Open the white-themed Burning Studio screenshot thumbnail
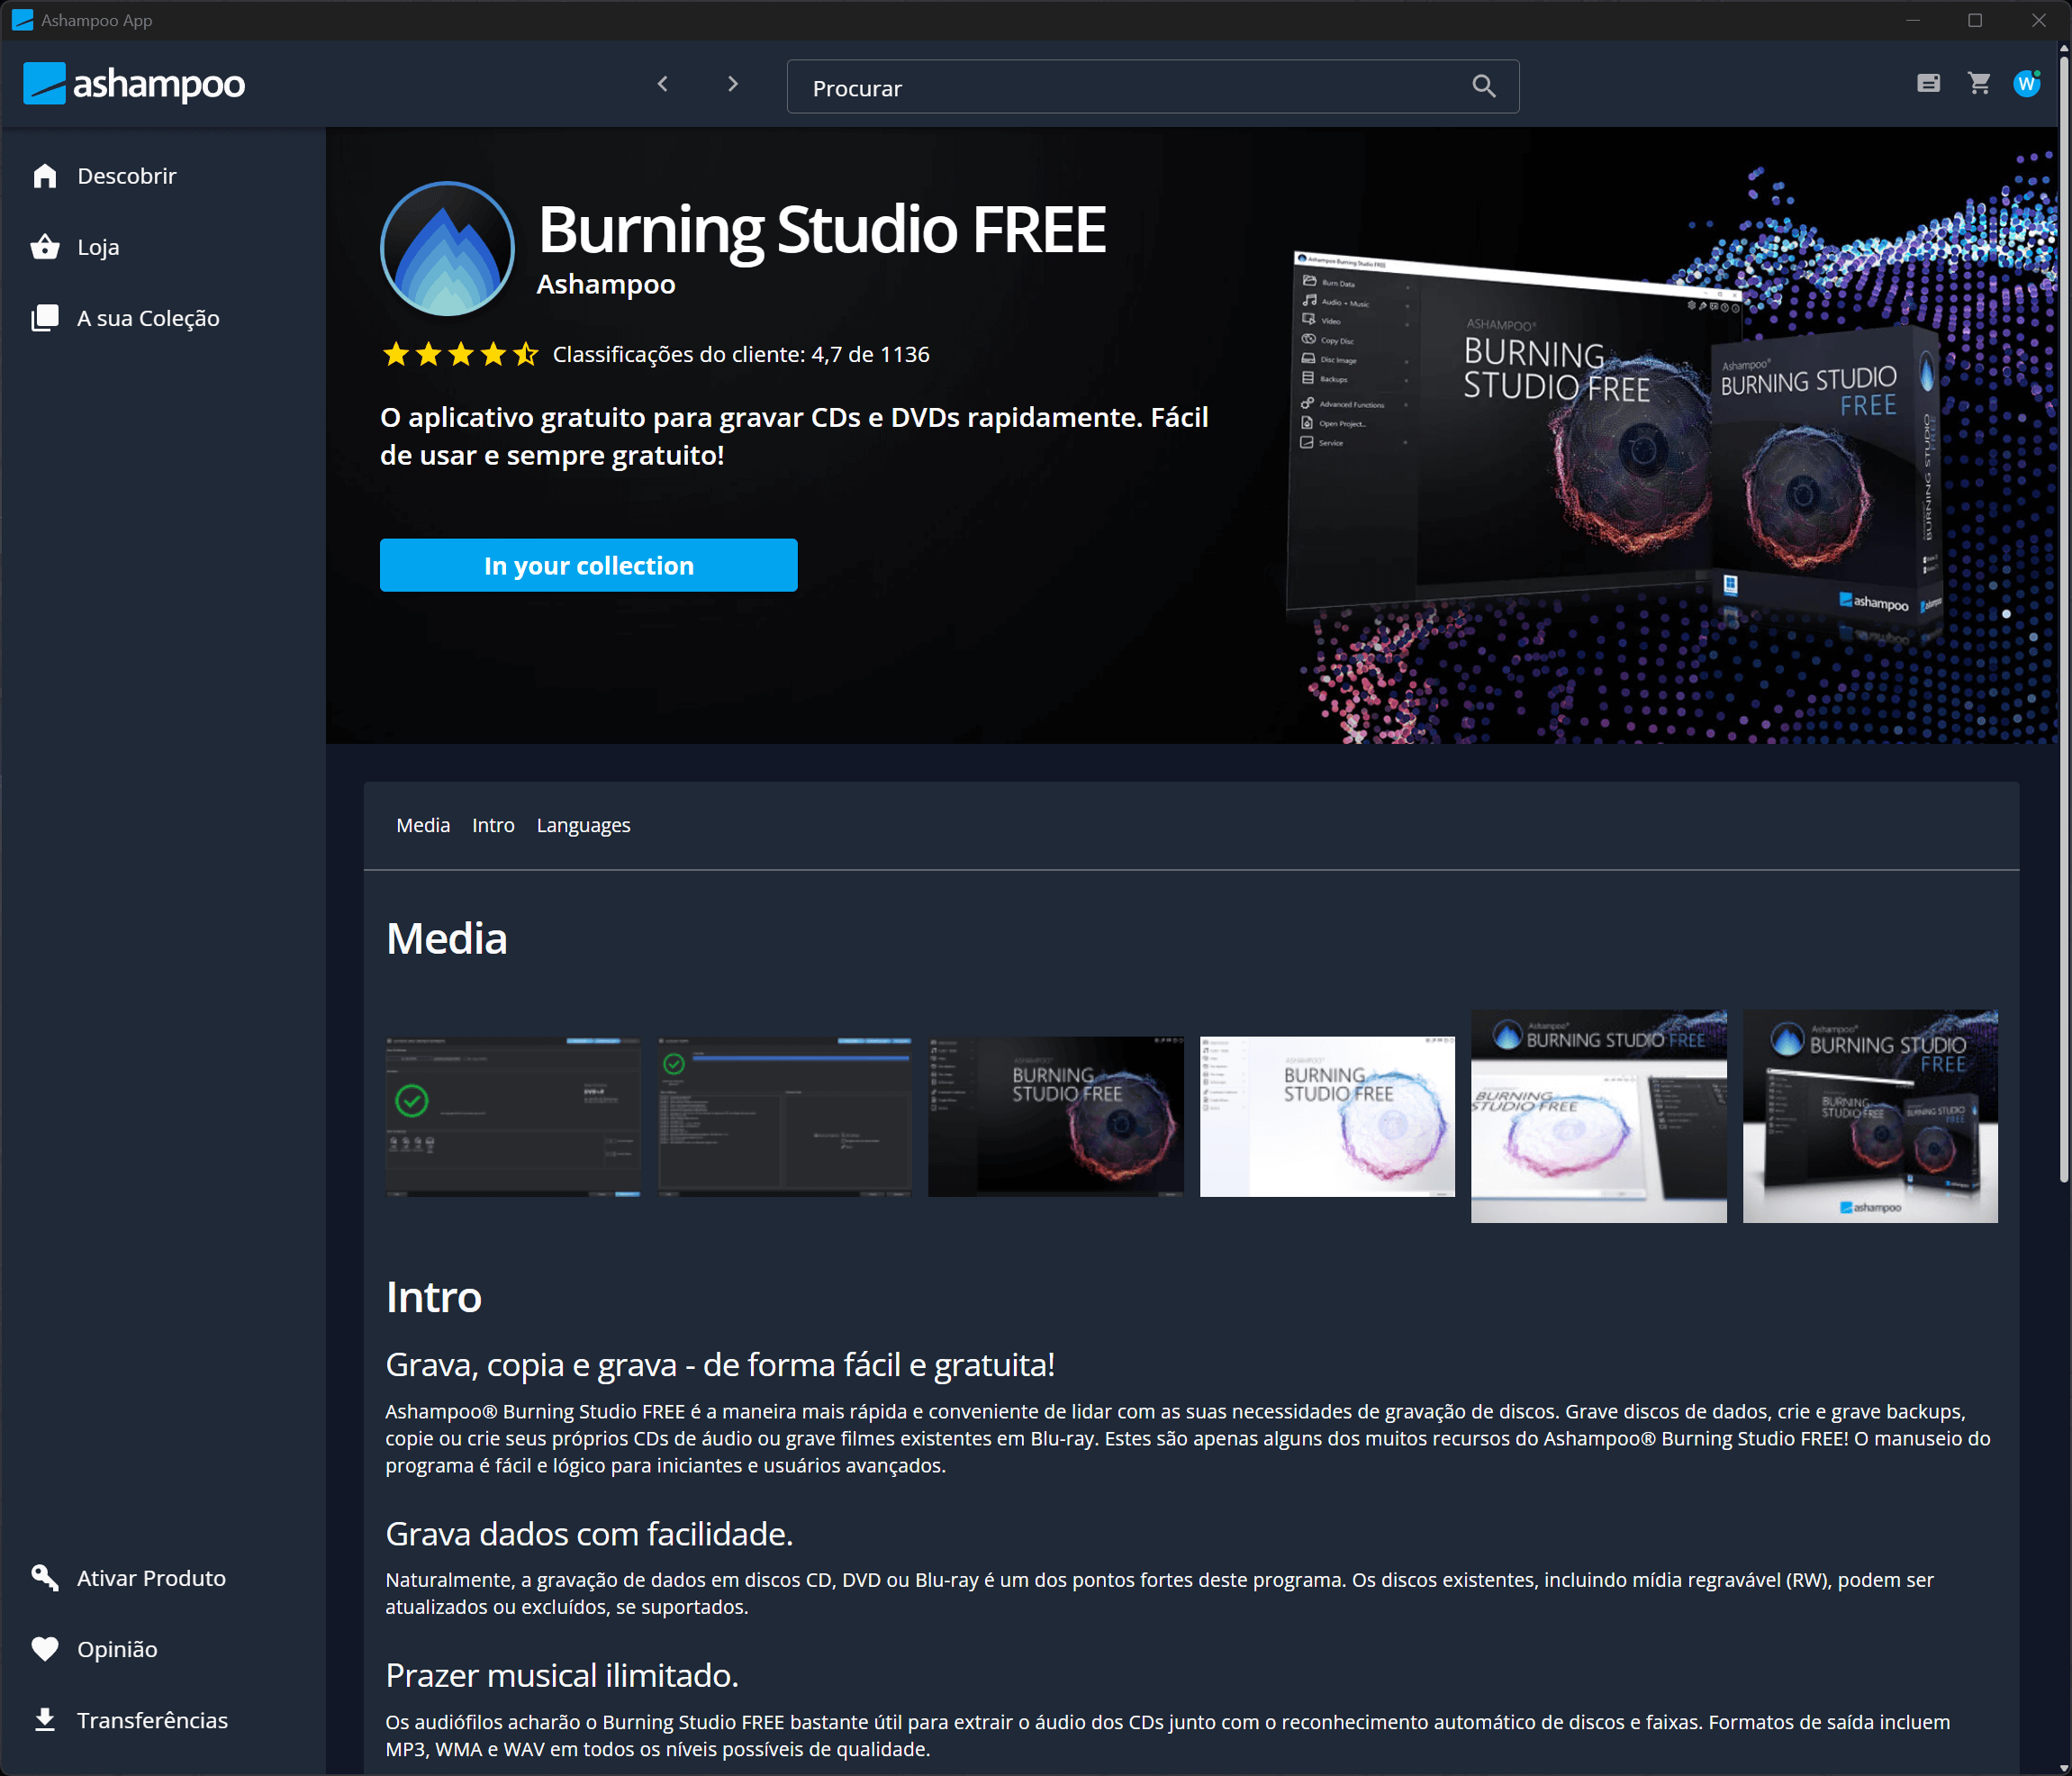This screenshot has width=2072, height=1776. (1327, 1116)
